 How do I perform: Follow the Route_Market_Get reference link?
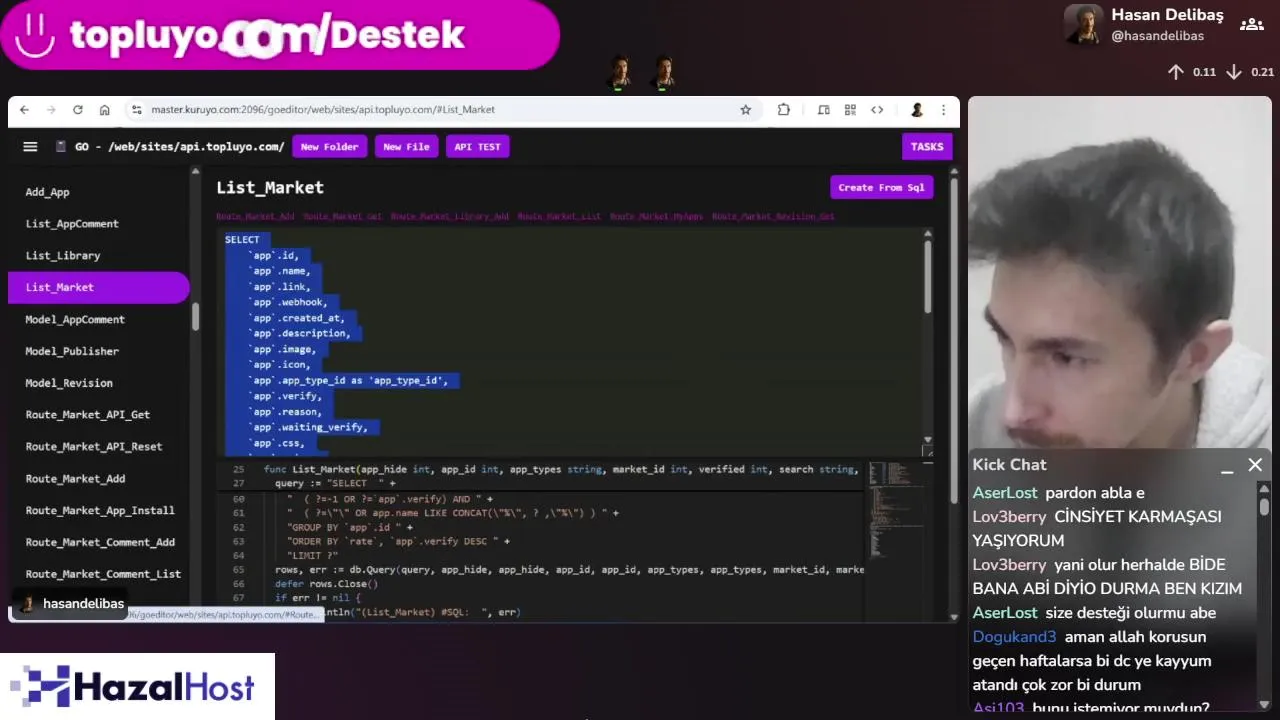click(343, 216)
